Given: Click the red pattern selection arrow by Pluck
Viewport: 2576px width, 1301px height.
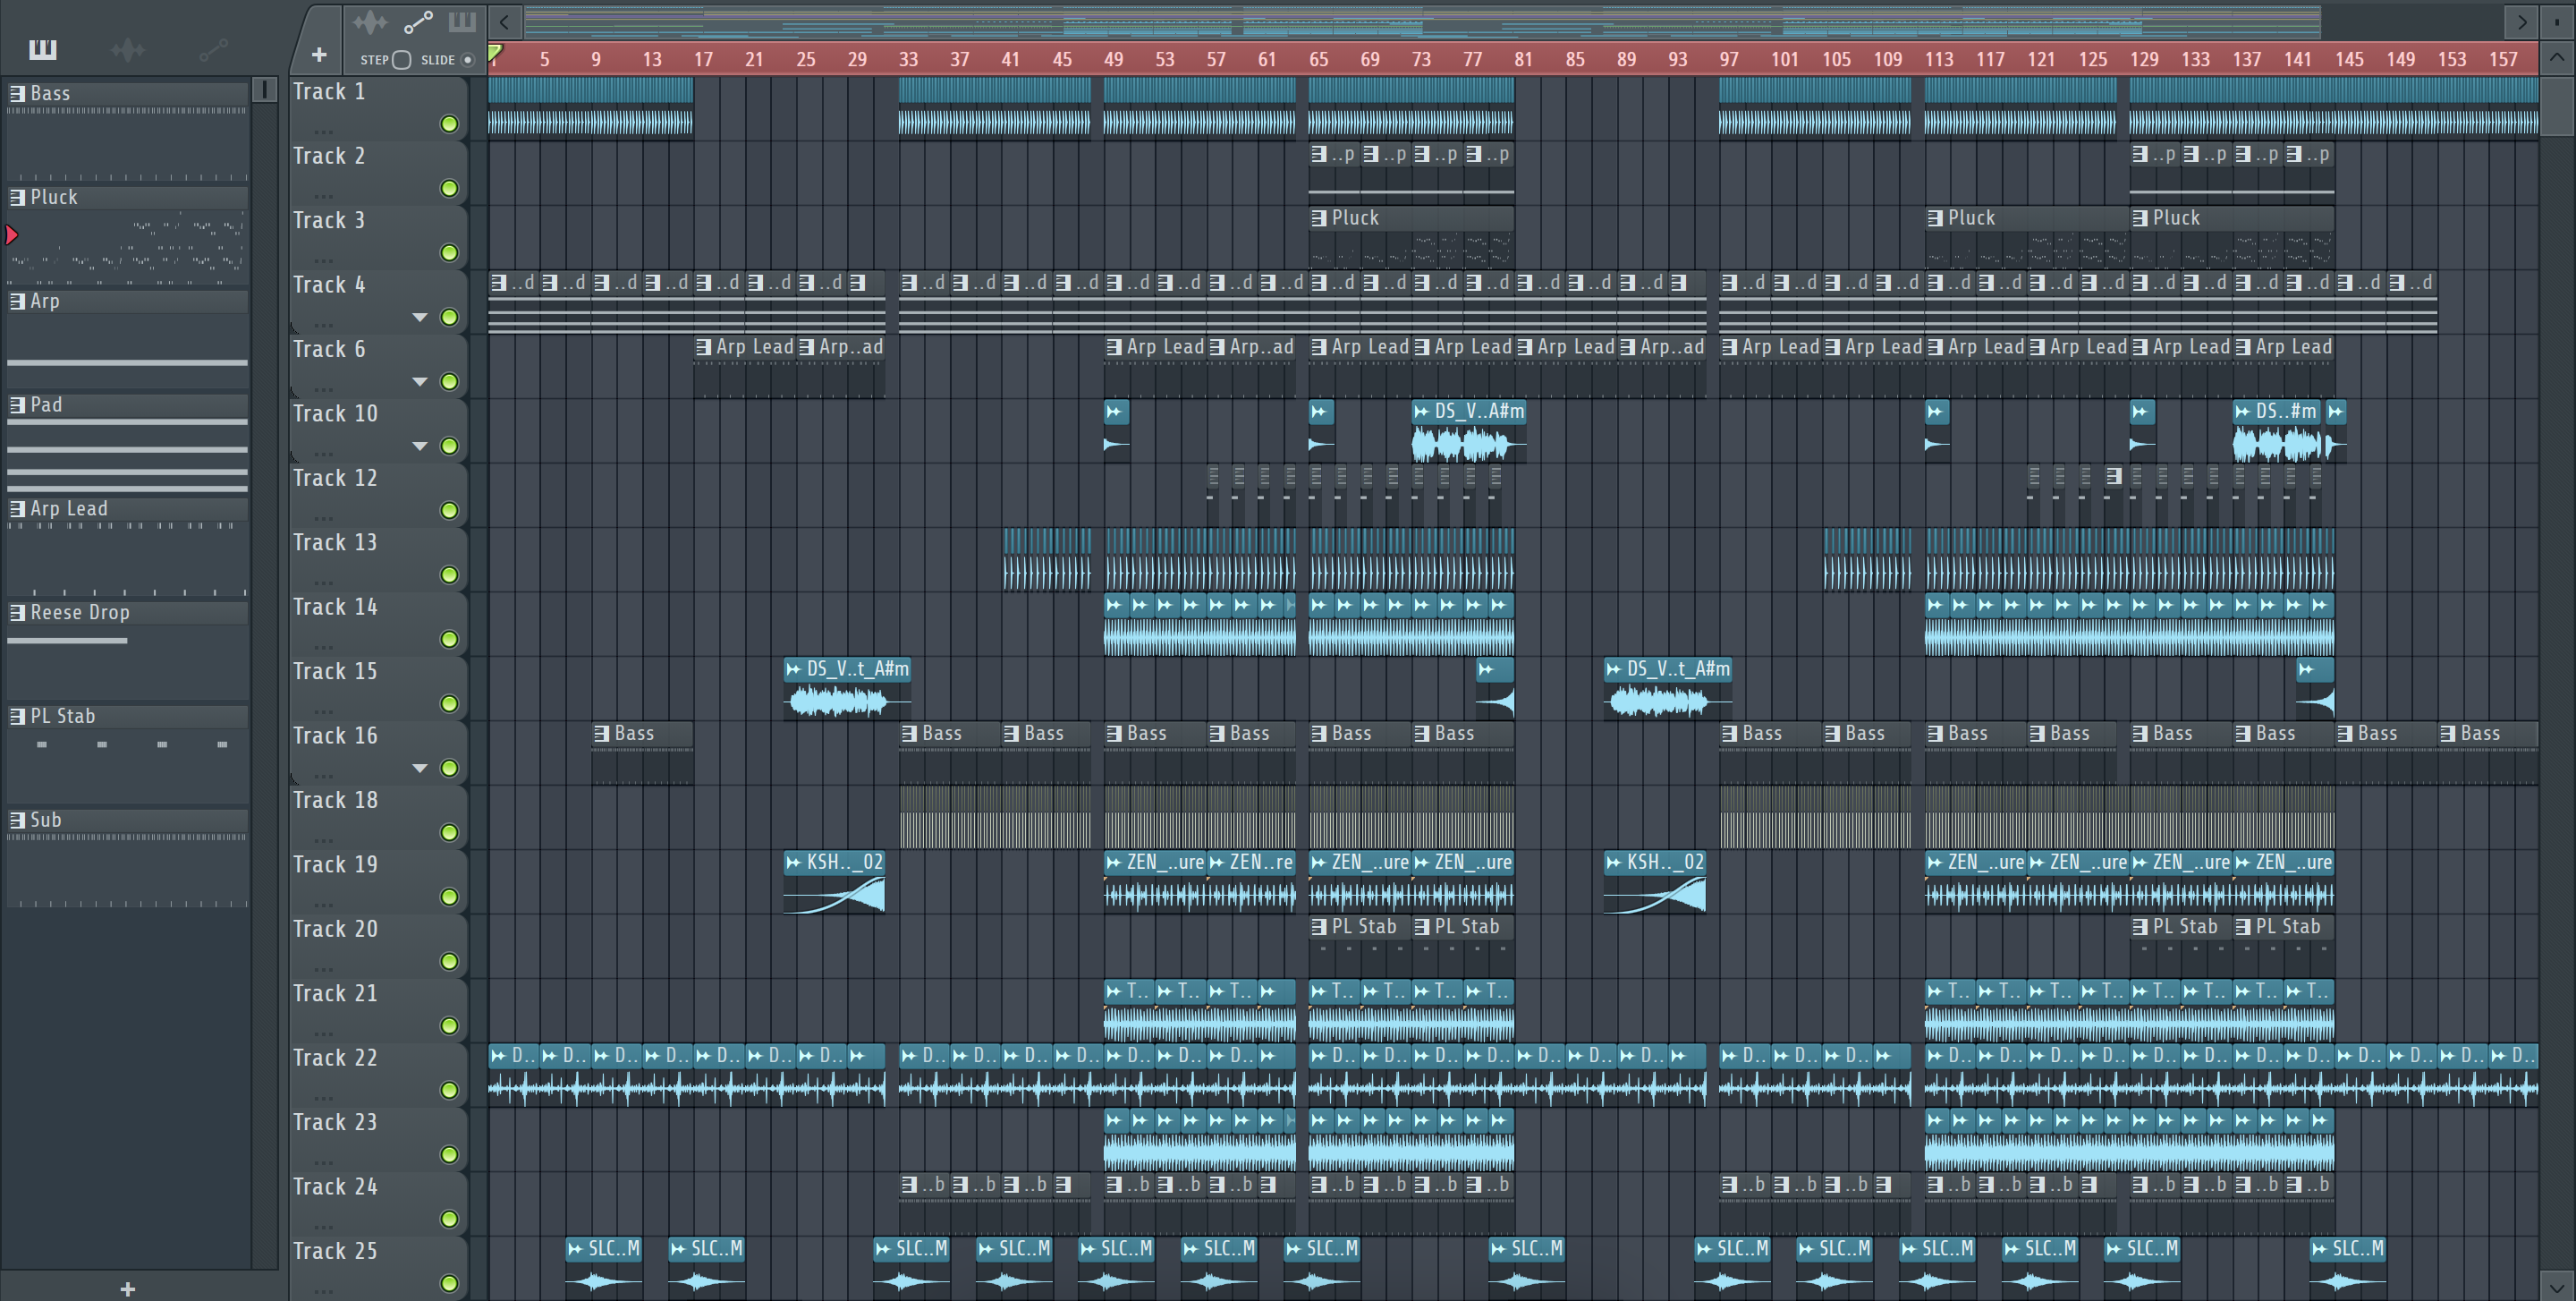Looking at the screenshot, I should (11, 235).
